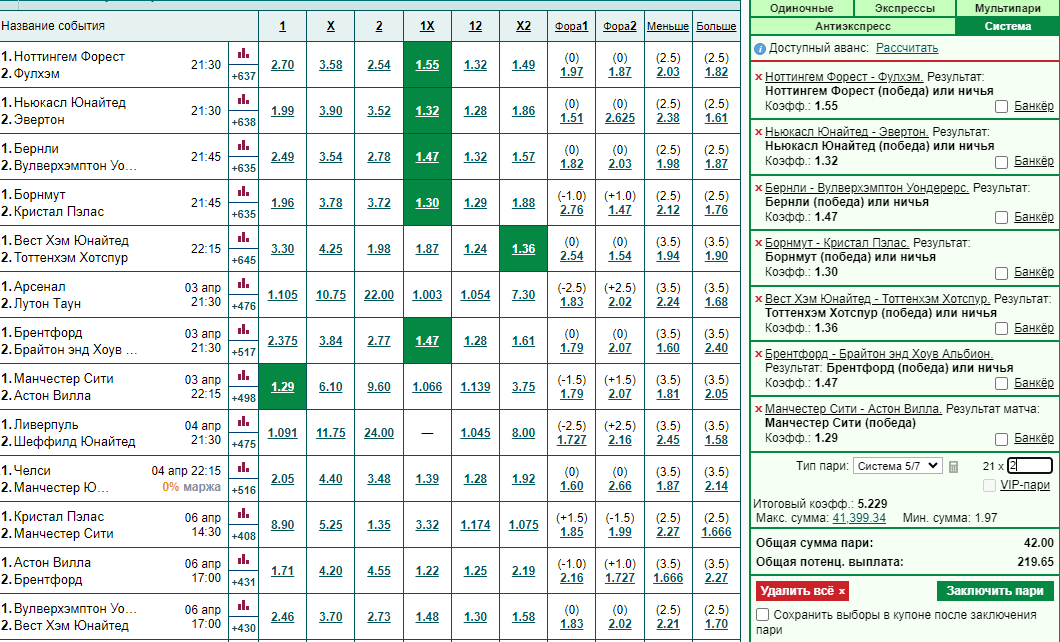Screen dimensions: 1060x642
Task: Enable Банкёр for Ньюкасл Юнайтед selection
Action: click(x=1001, y=162)
